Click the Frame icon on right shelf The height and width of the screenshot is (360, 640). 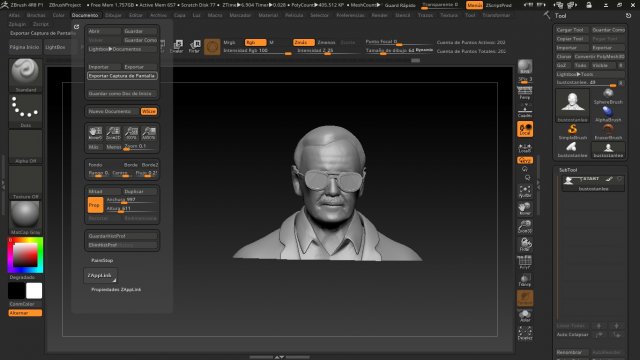click(x=525, y=191)
